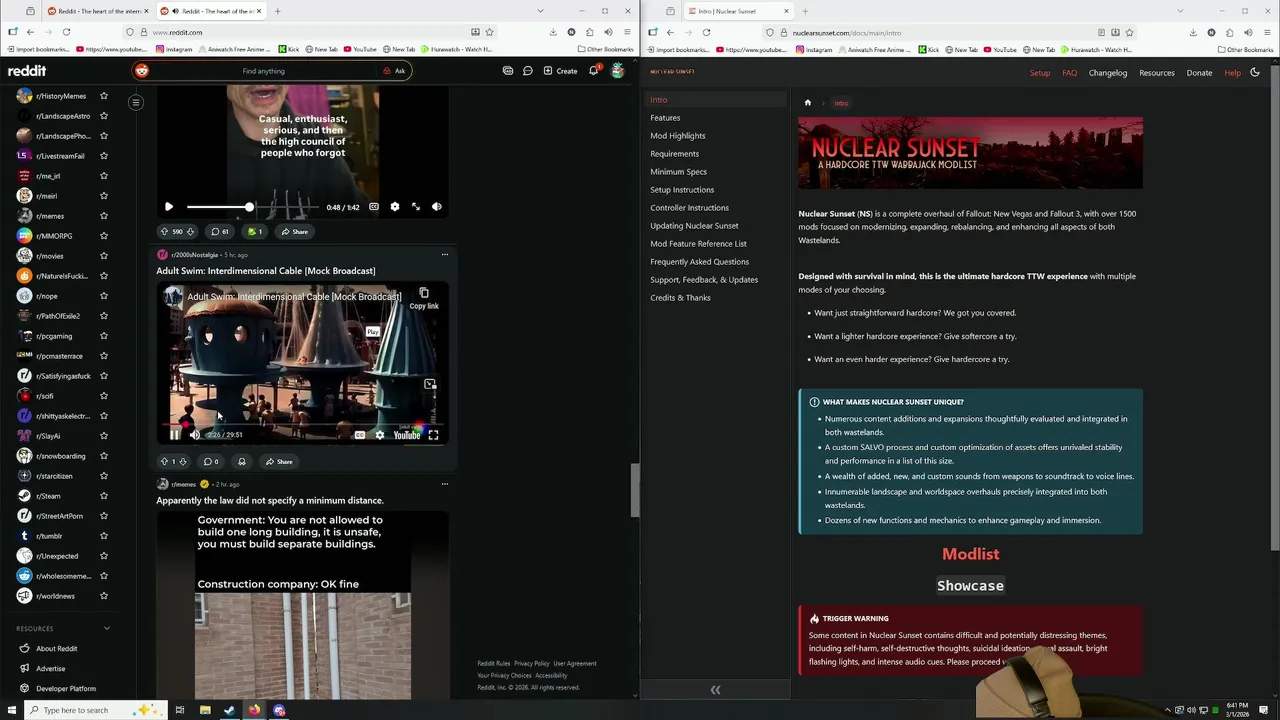This screenshot has width=1280, height=720.
Task: Open Resources dropdown in Nuclear Sunset navbar
Action: 1157,73
